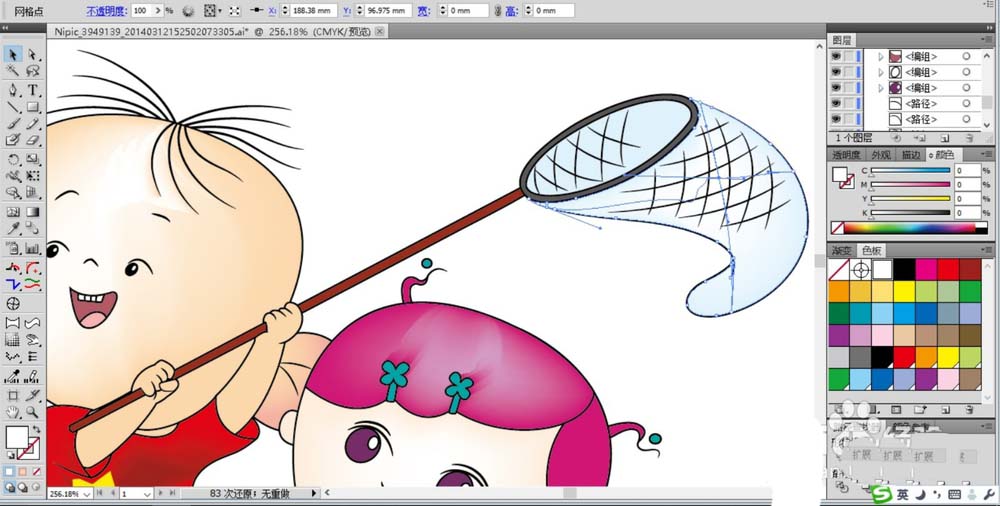This screenshot has height=506, width=1000.
Task: Select the Direct Selection tool
Action: 33,55
